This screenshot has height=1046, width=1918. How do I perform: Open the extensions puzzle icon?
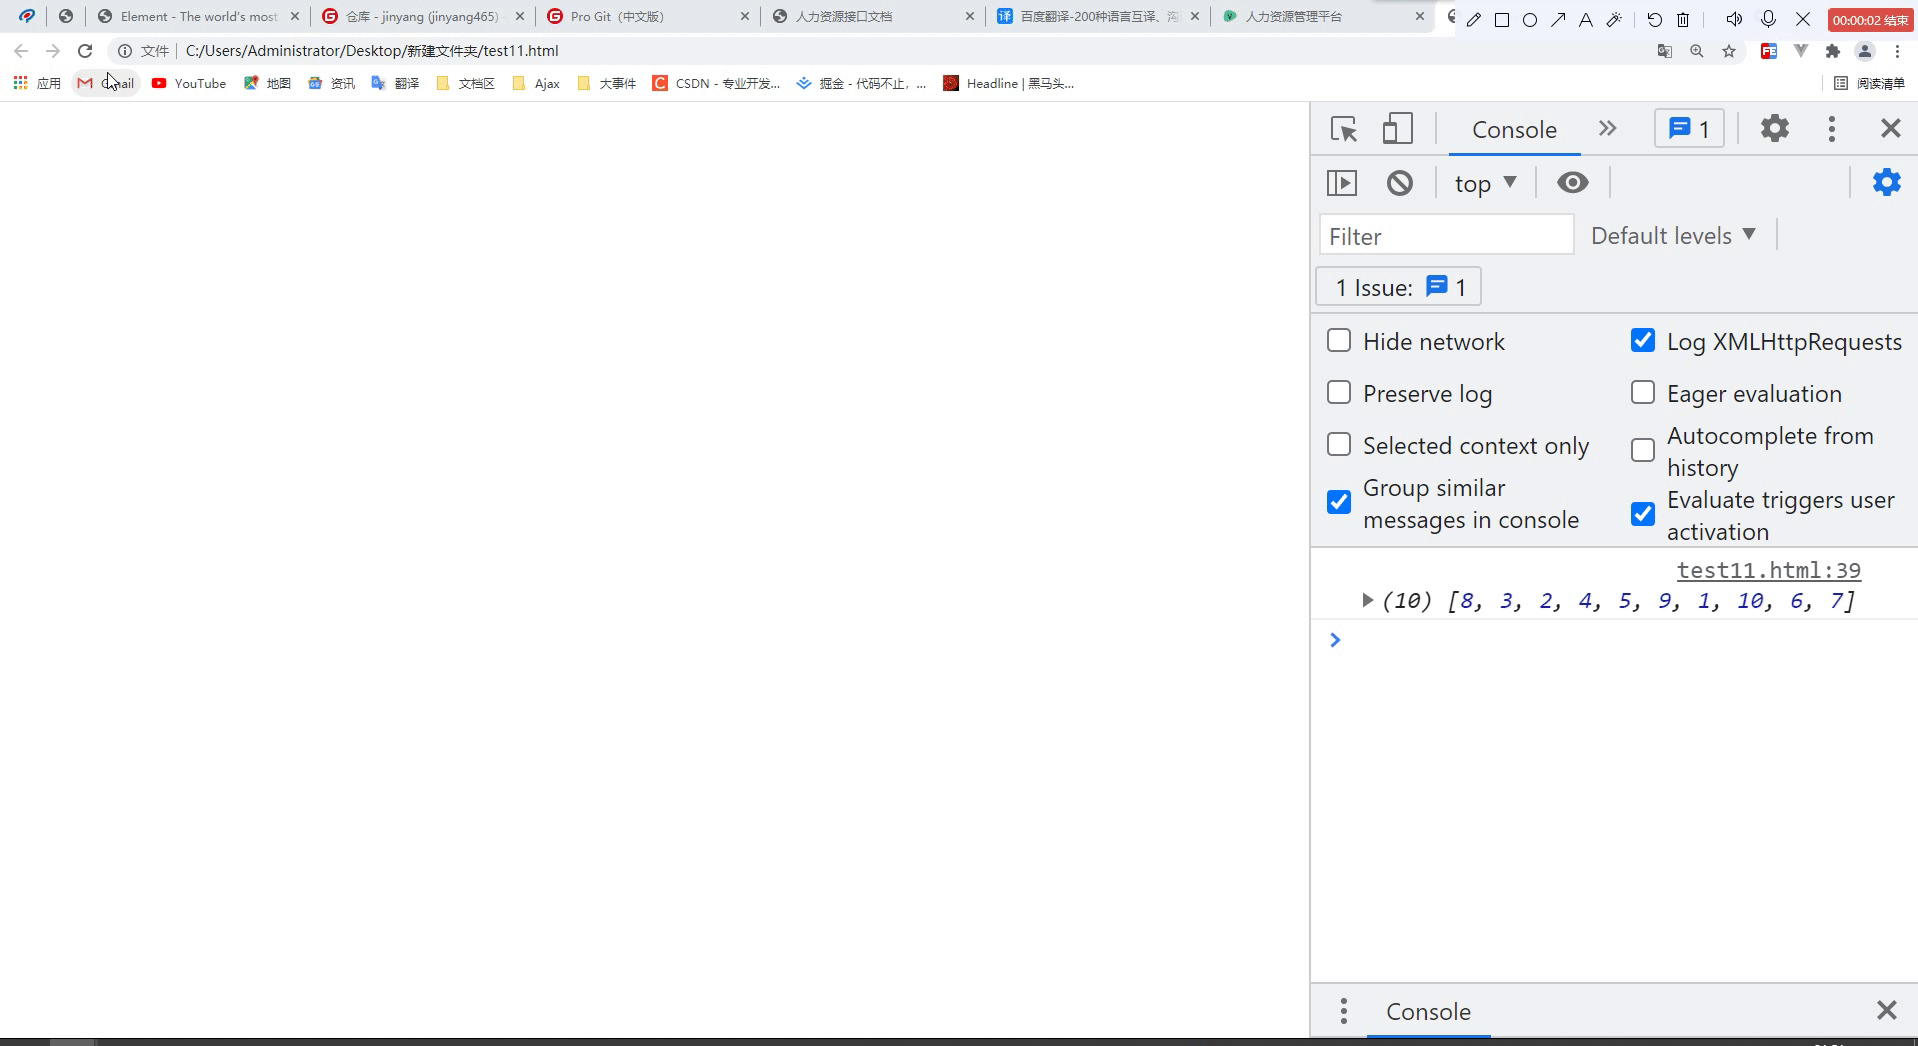pos(1832,51)
